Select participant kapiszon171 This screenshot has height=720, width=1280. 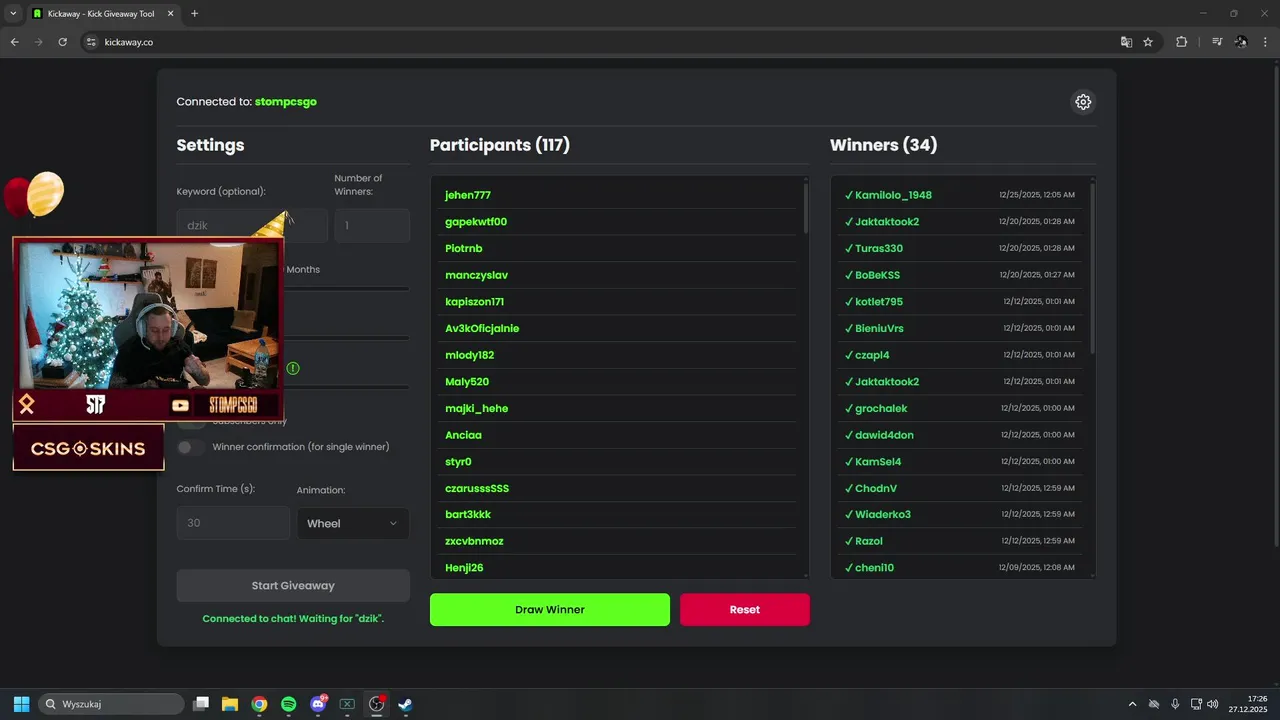point(475,302)
